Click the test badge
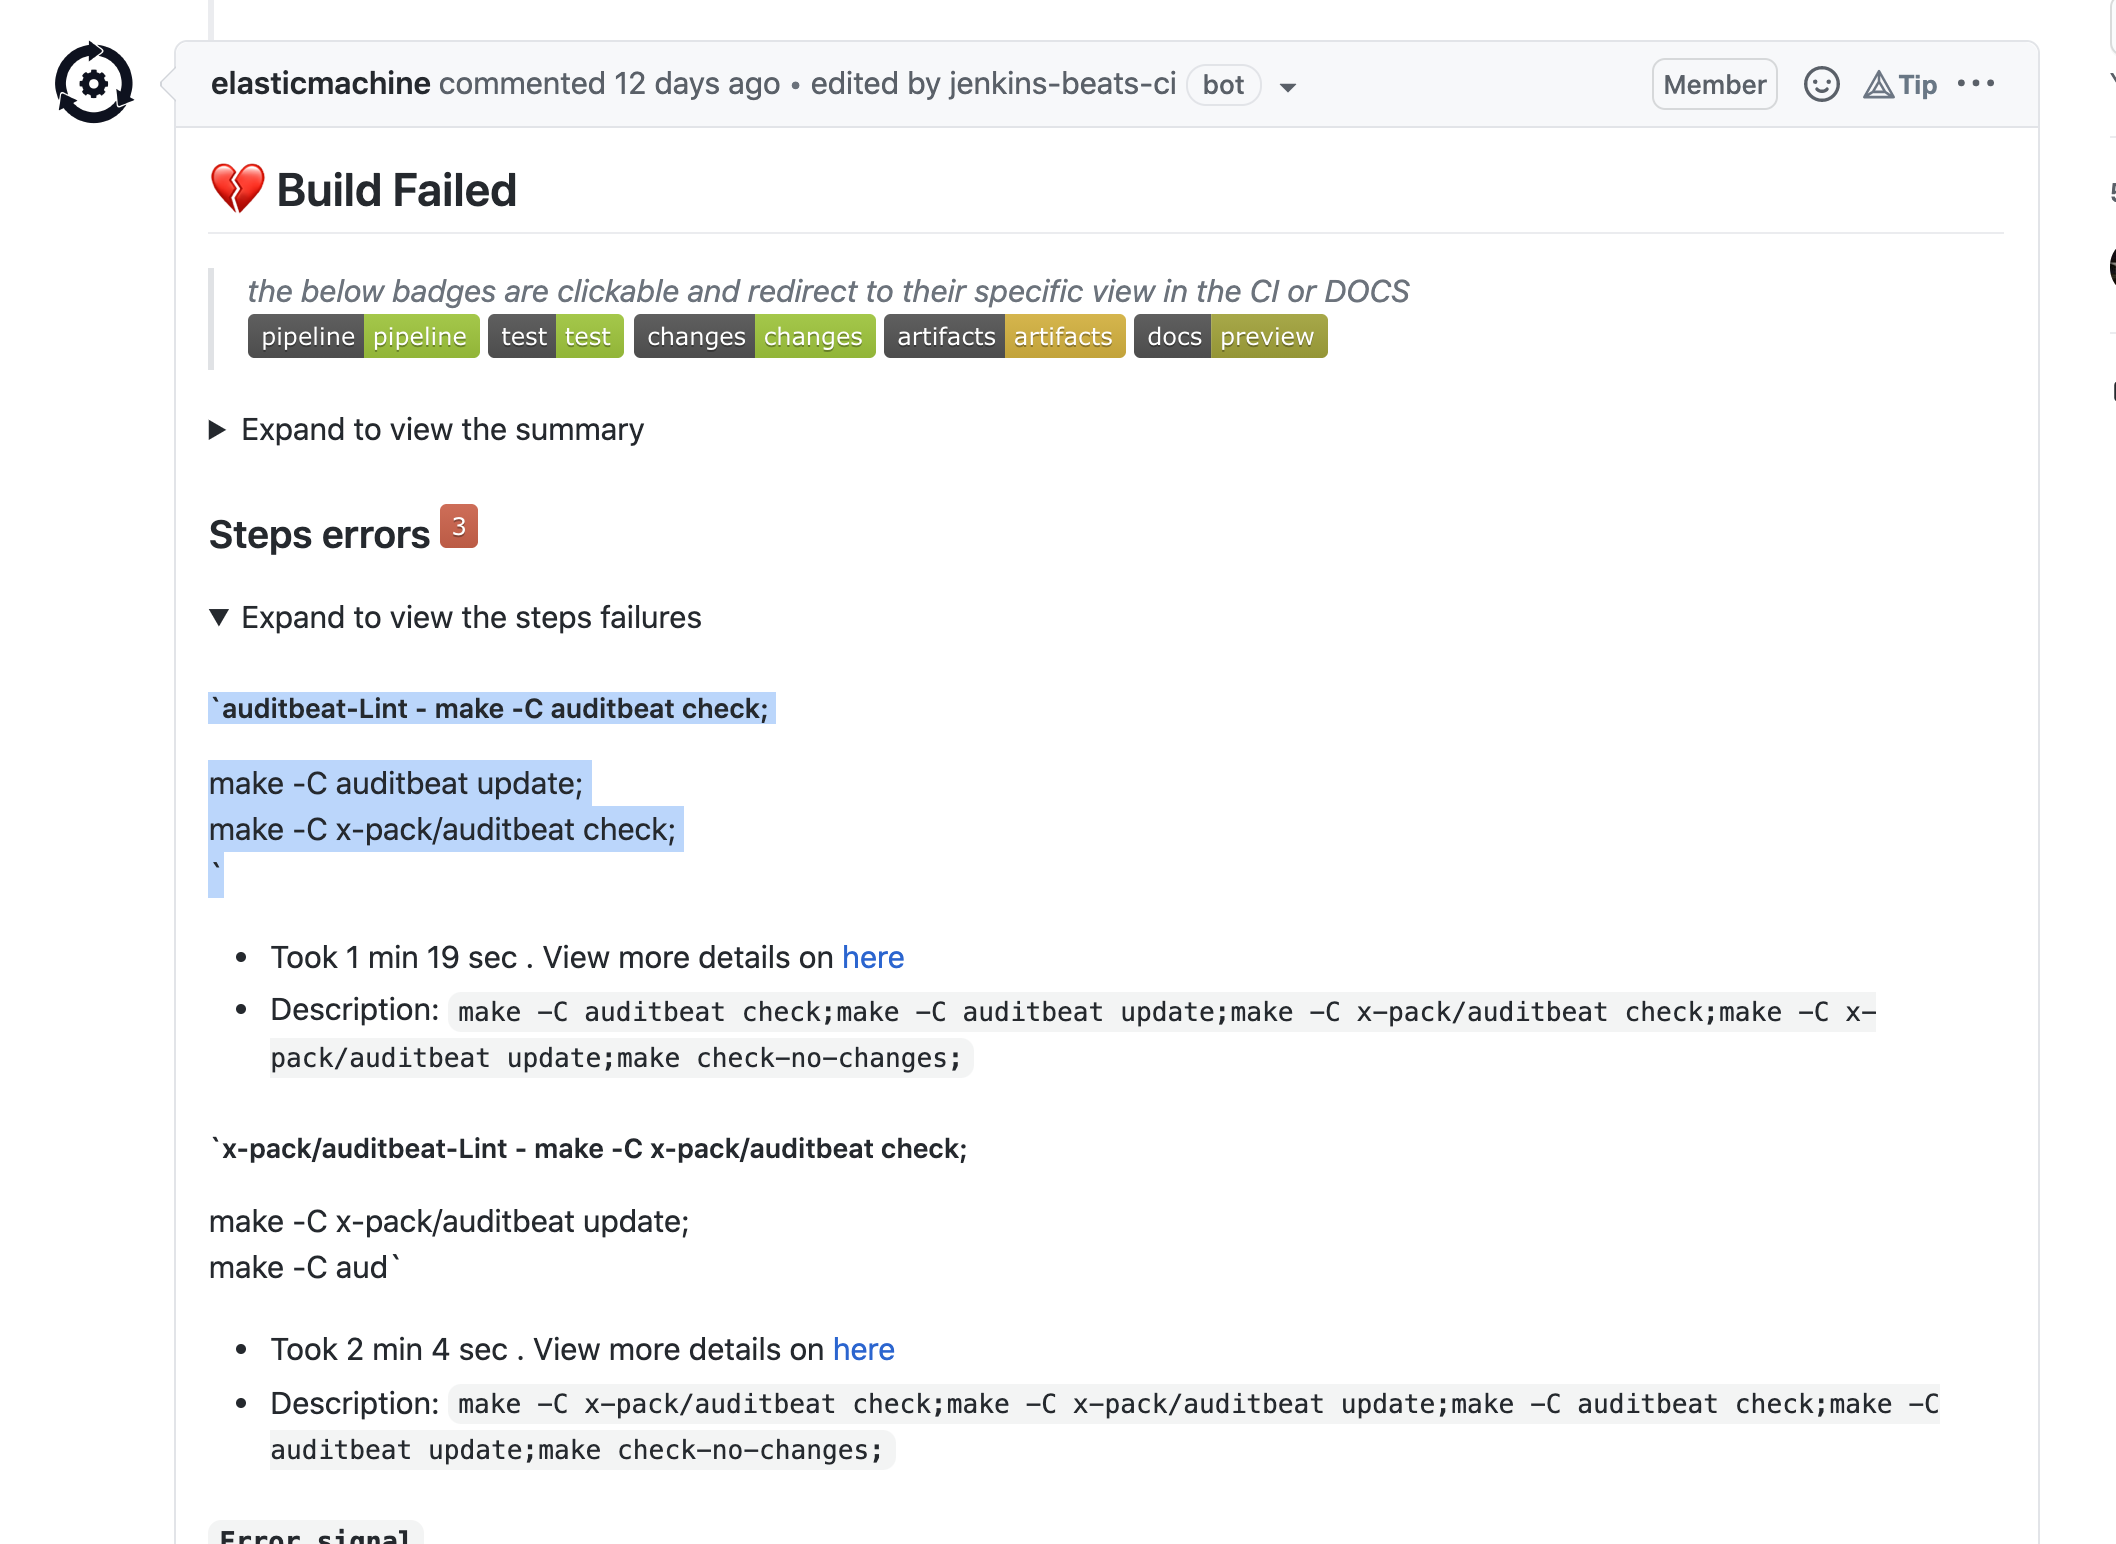Image resolution: width=2116 pixels, height=1544 pixels. (x=555, y=337)
